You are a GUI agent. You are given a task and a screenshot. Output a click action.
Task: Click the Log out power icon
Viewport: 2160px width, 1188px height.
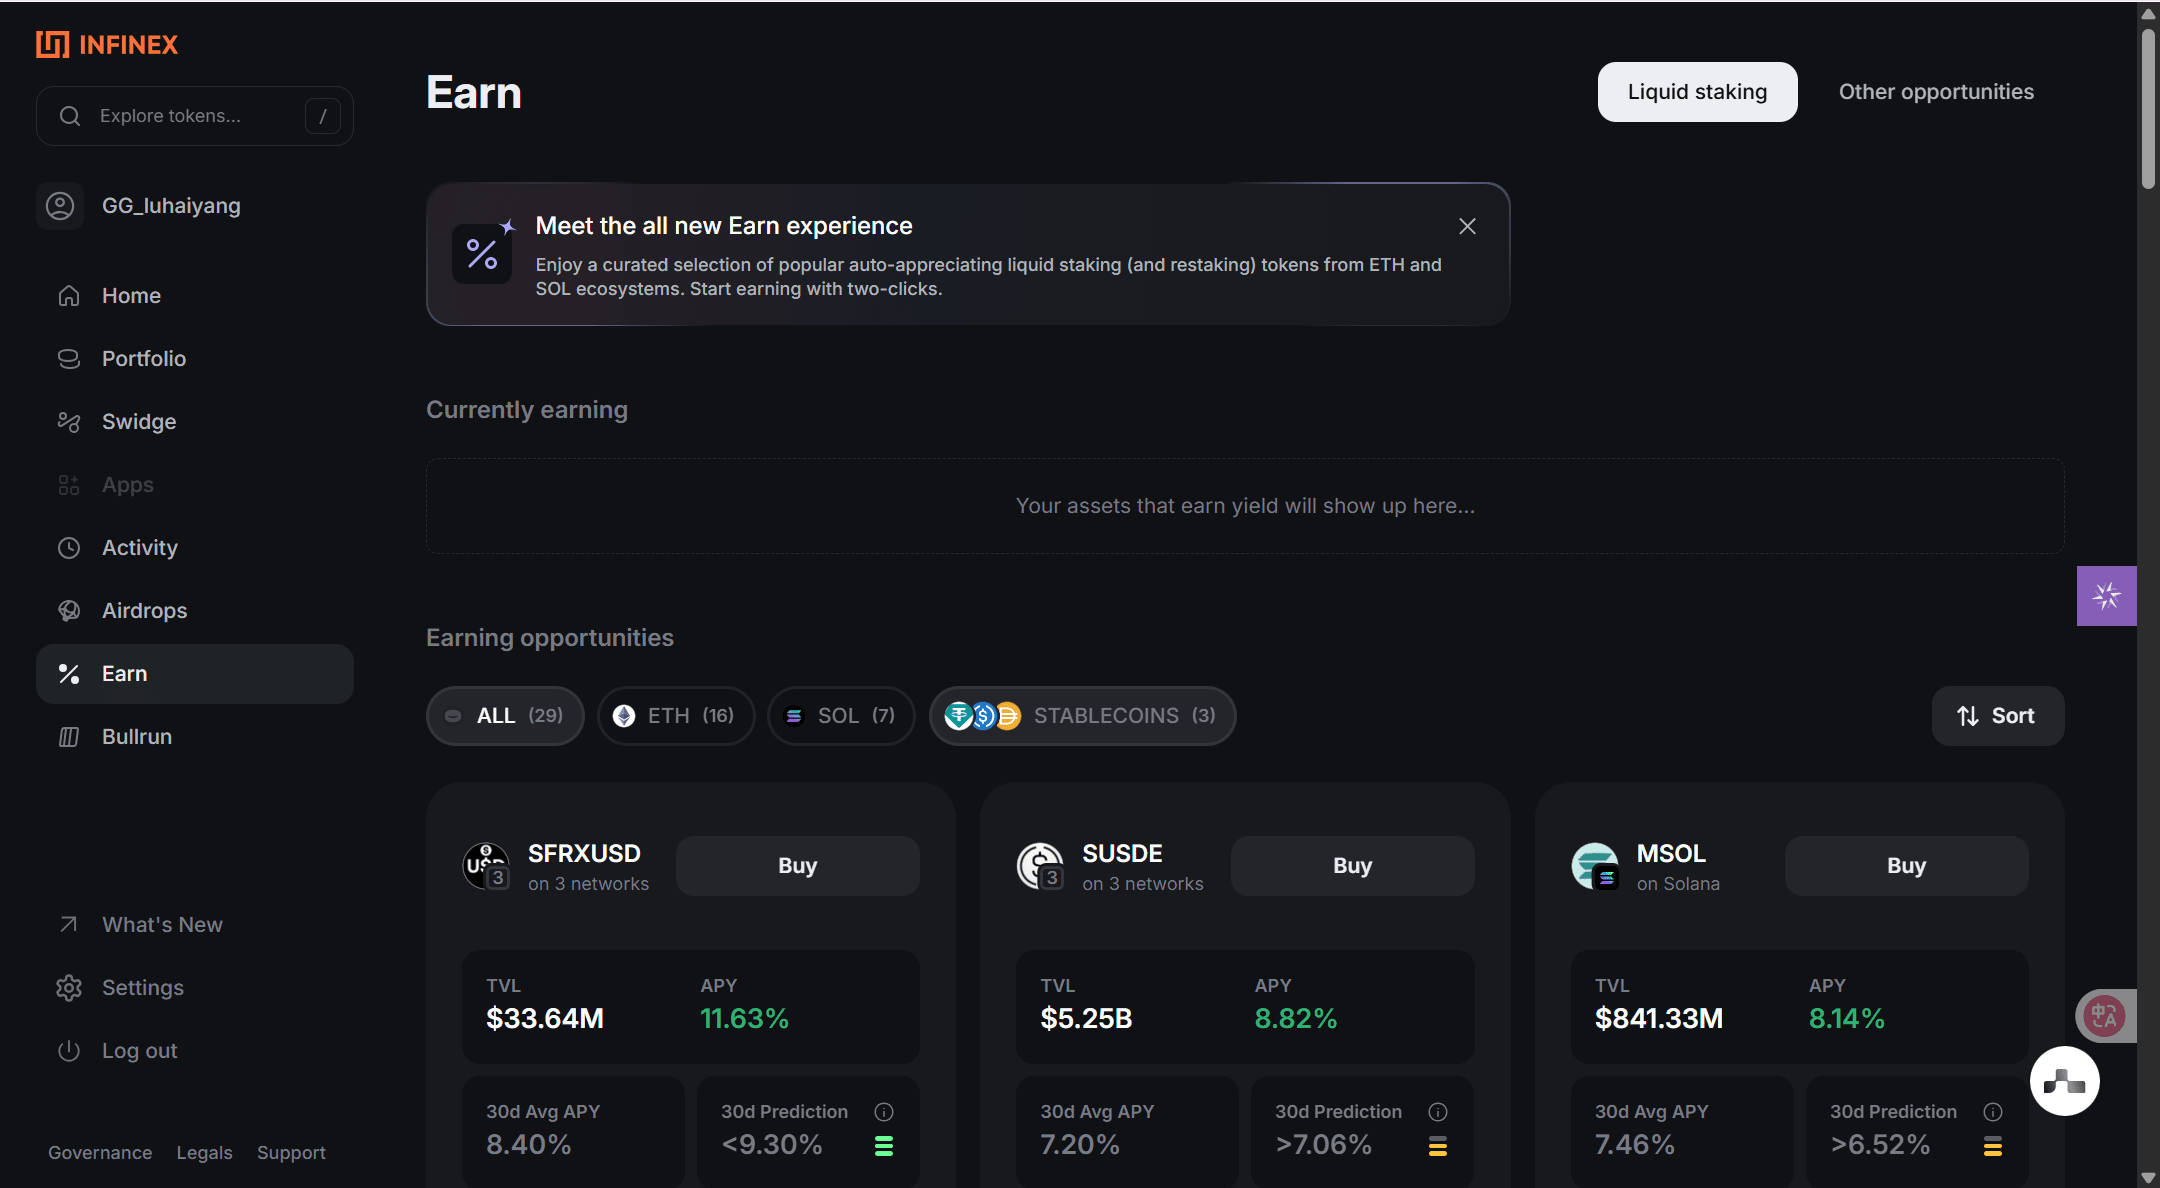(x=69, y=1051)
